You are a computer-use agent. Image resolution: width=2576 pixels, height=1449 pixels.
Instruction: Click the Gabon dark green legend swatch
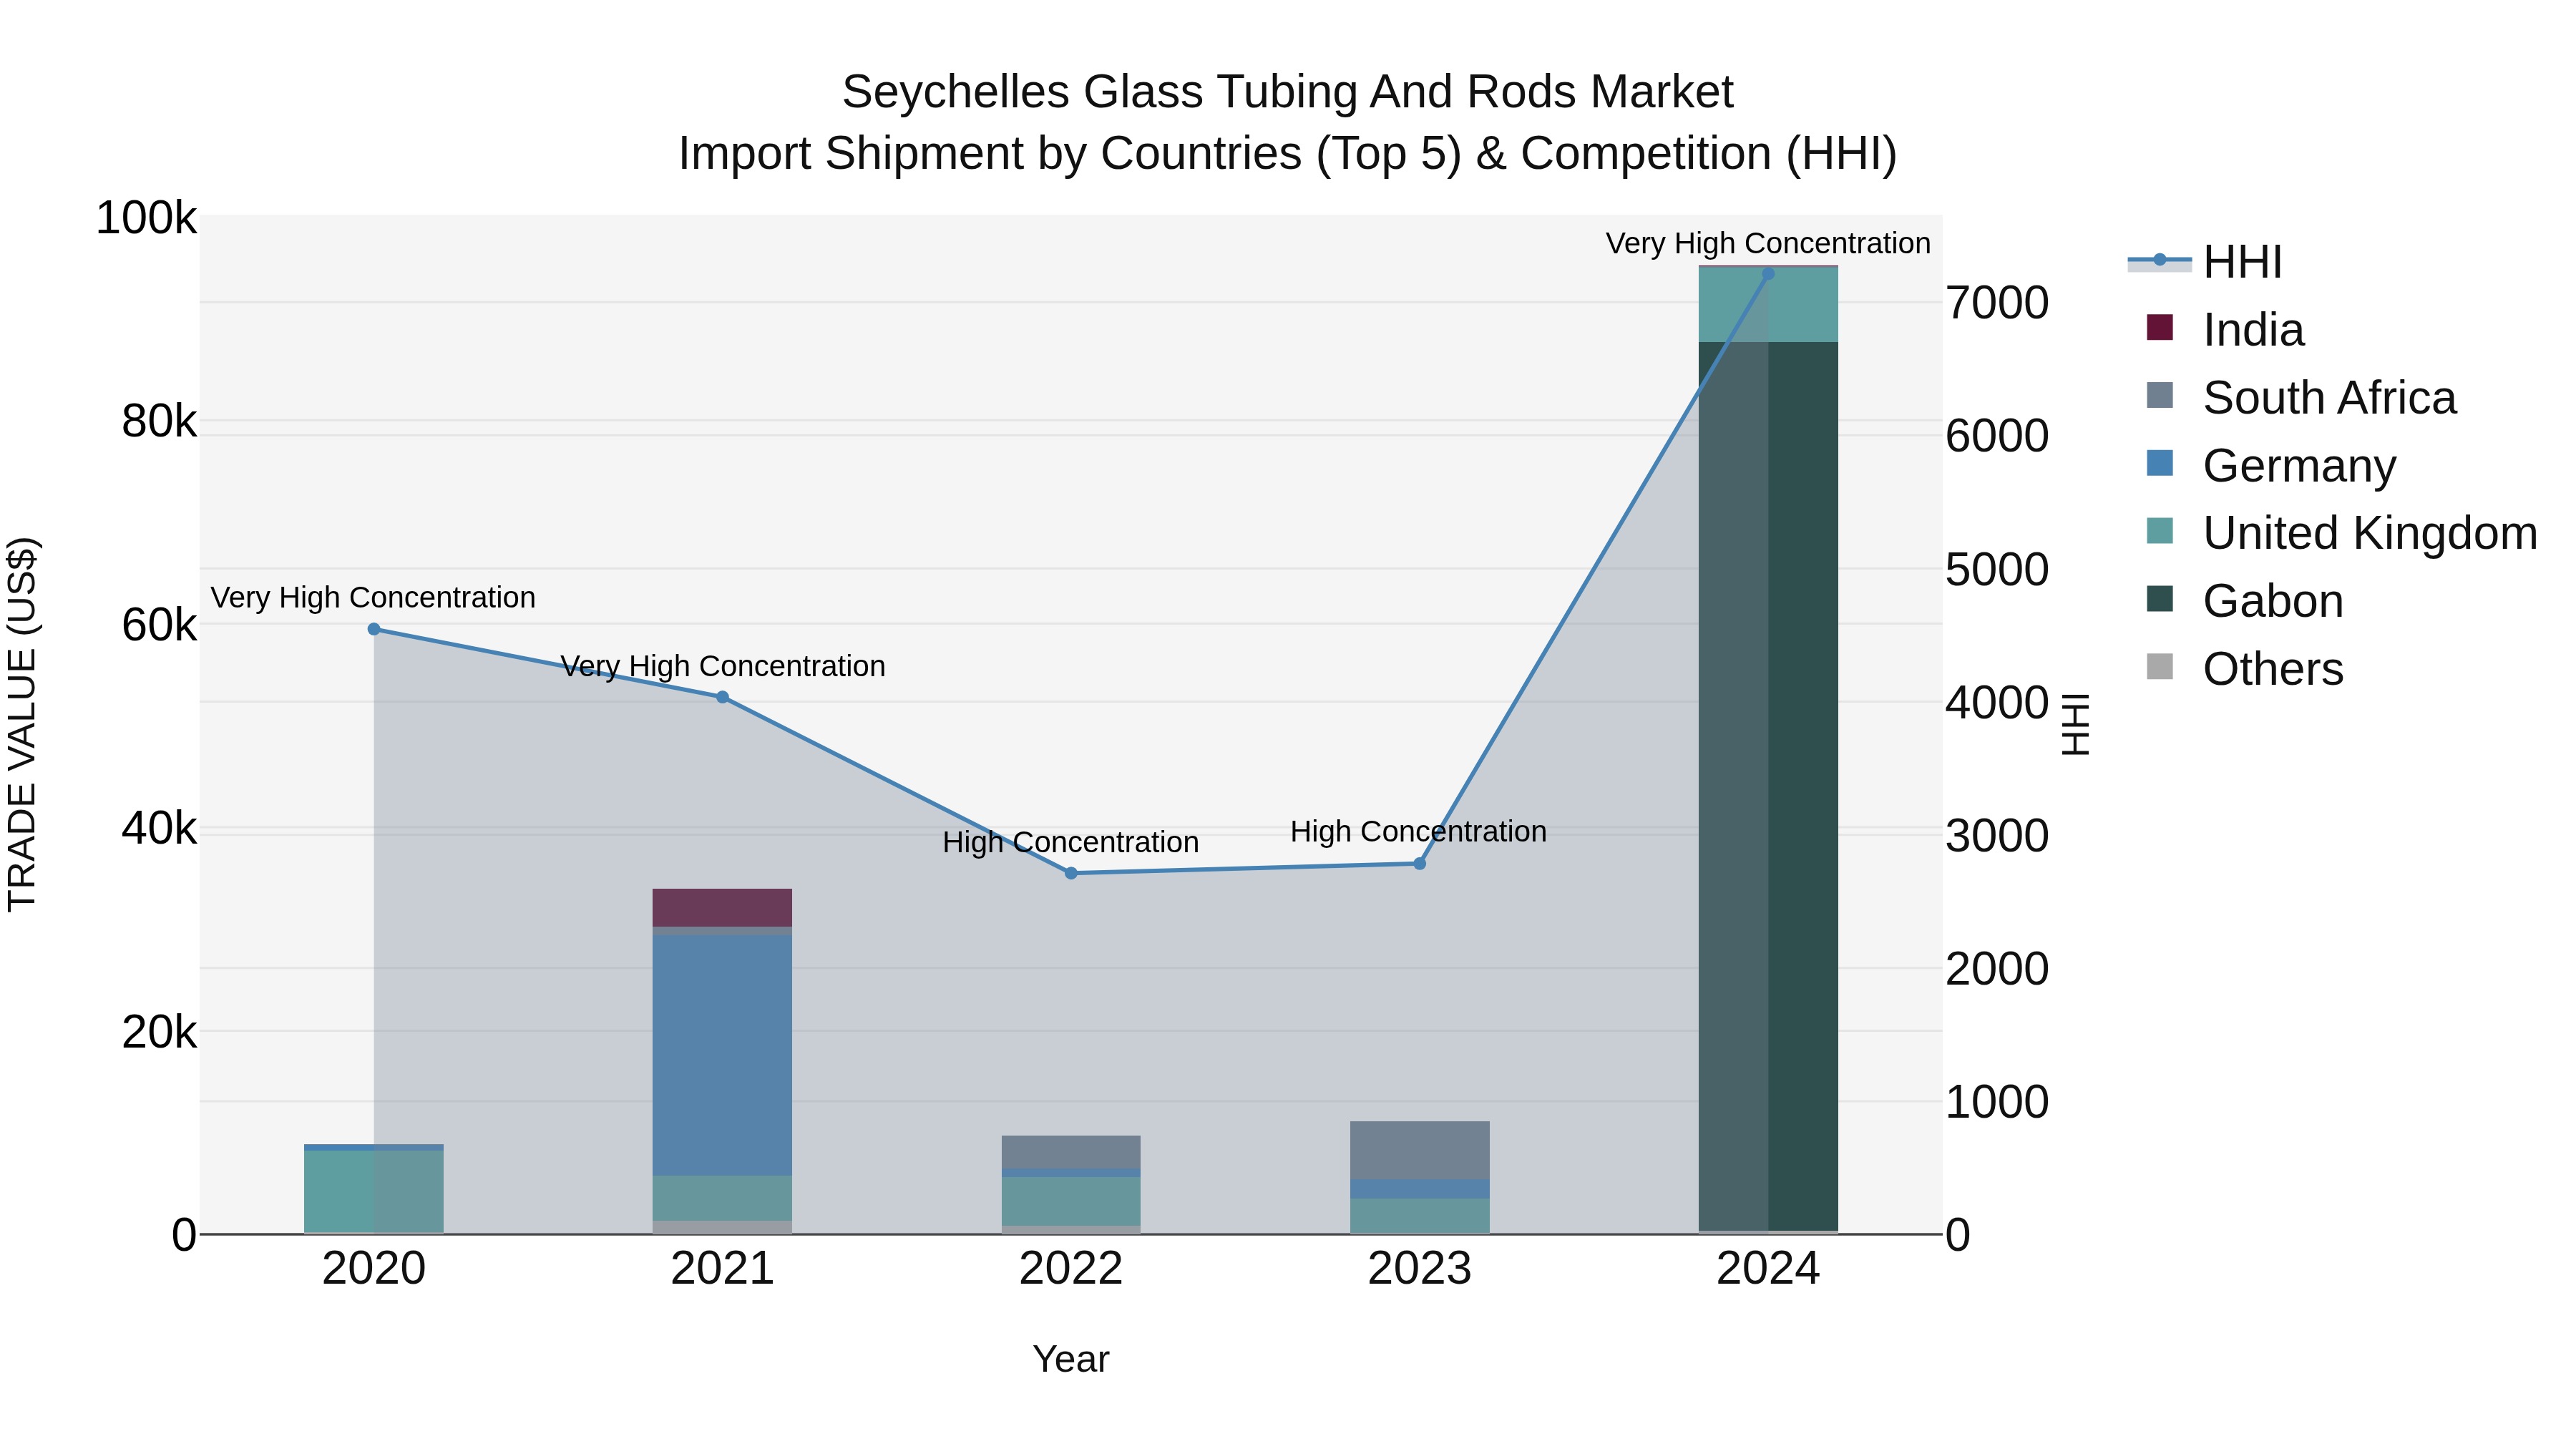(2160, 599)
